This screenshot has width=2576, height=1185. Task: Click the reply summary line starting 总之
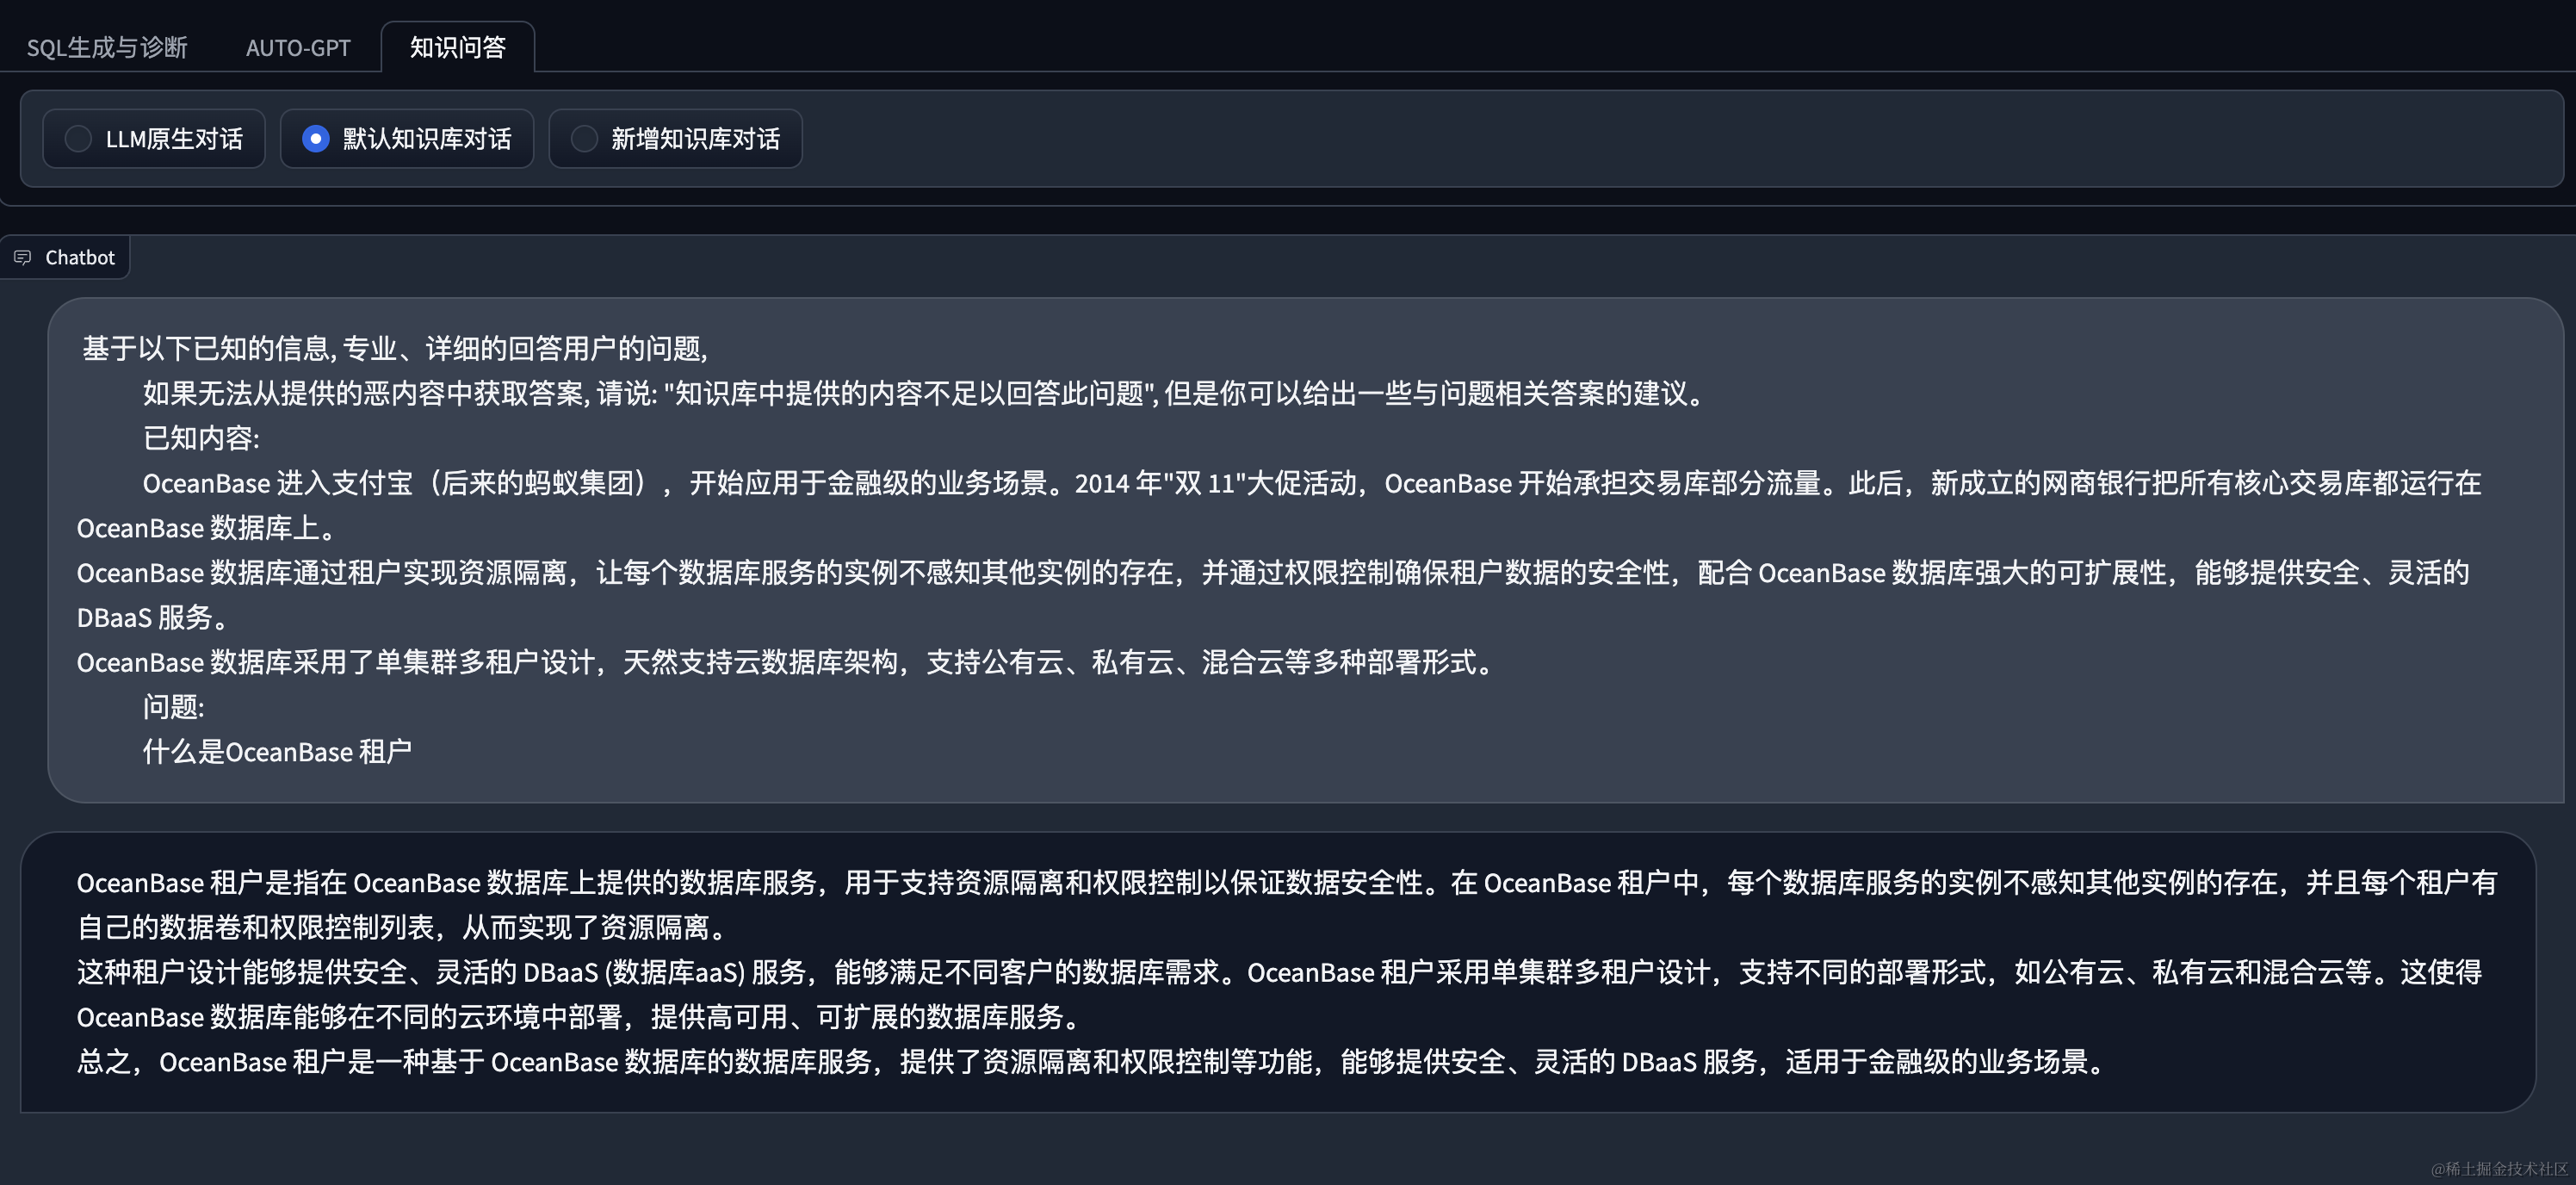1092,1062
